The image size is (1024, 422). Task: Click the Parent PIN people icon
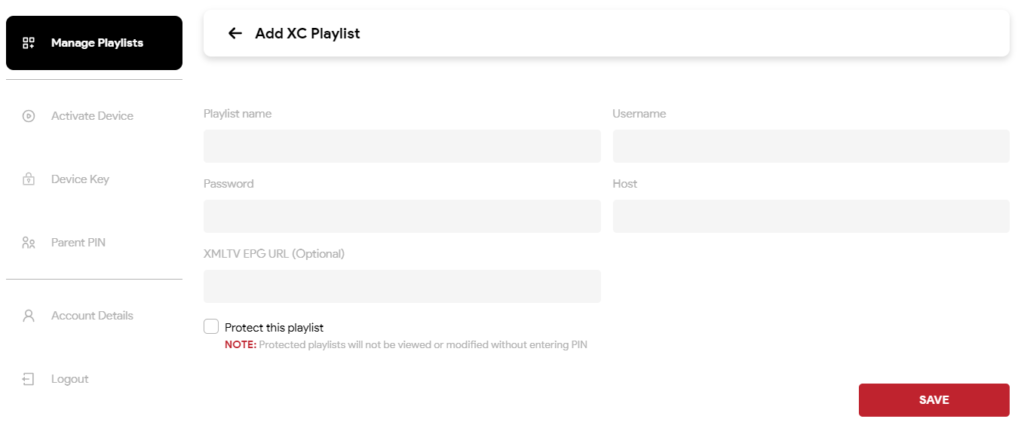pos(29,243)
